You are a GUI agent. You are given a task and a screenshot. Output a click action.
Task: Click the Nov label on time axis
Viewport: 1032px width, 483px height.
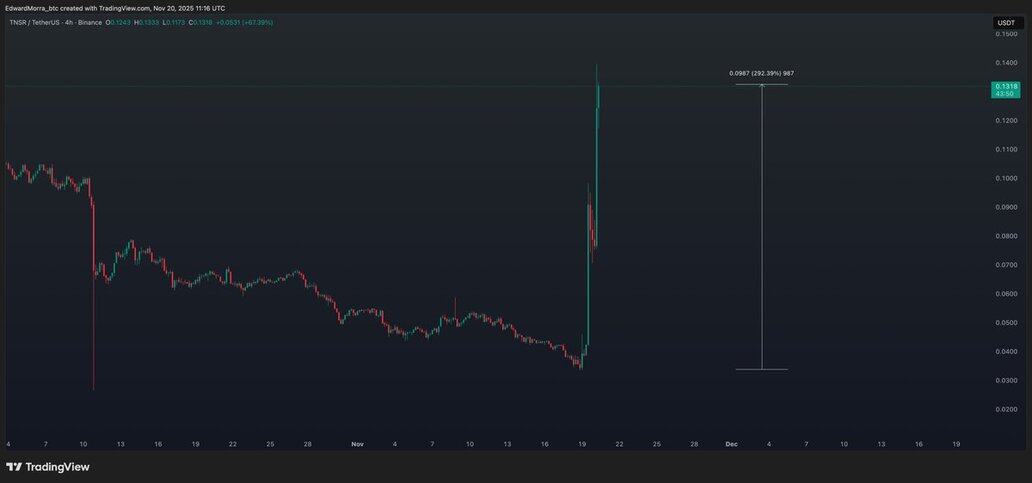(x=357, y=443)
